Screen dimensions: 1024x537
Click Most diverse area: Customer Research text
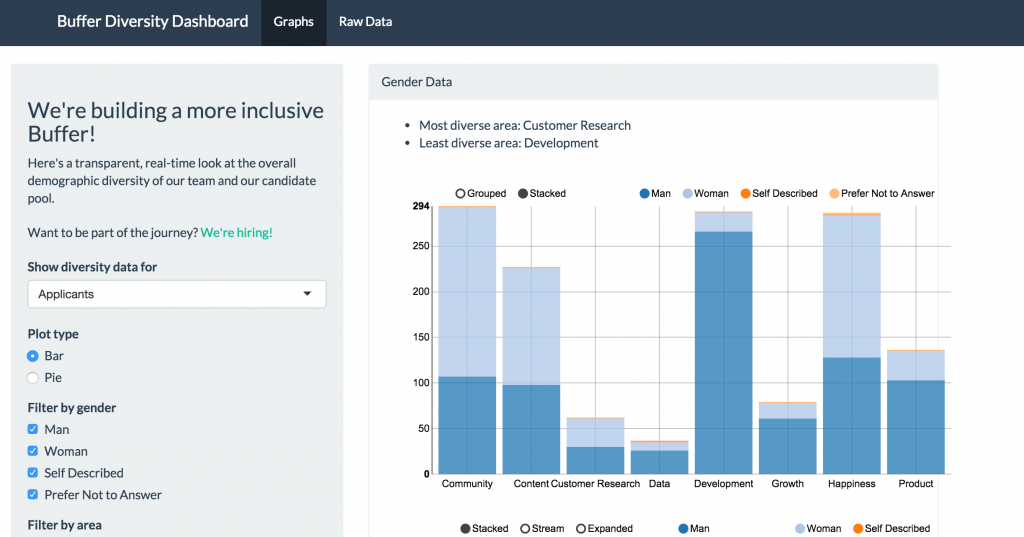tap(525, 125)
